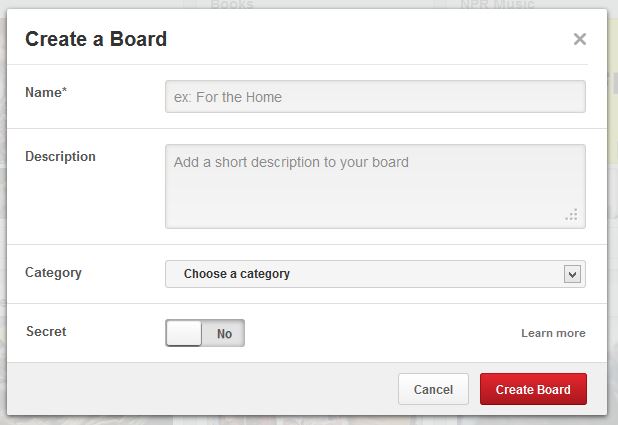Click the red Create Board button
This screenshot has width=618, height=425.
[x=533, y=389]
